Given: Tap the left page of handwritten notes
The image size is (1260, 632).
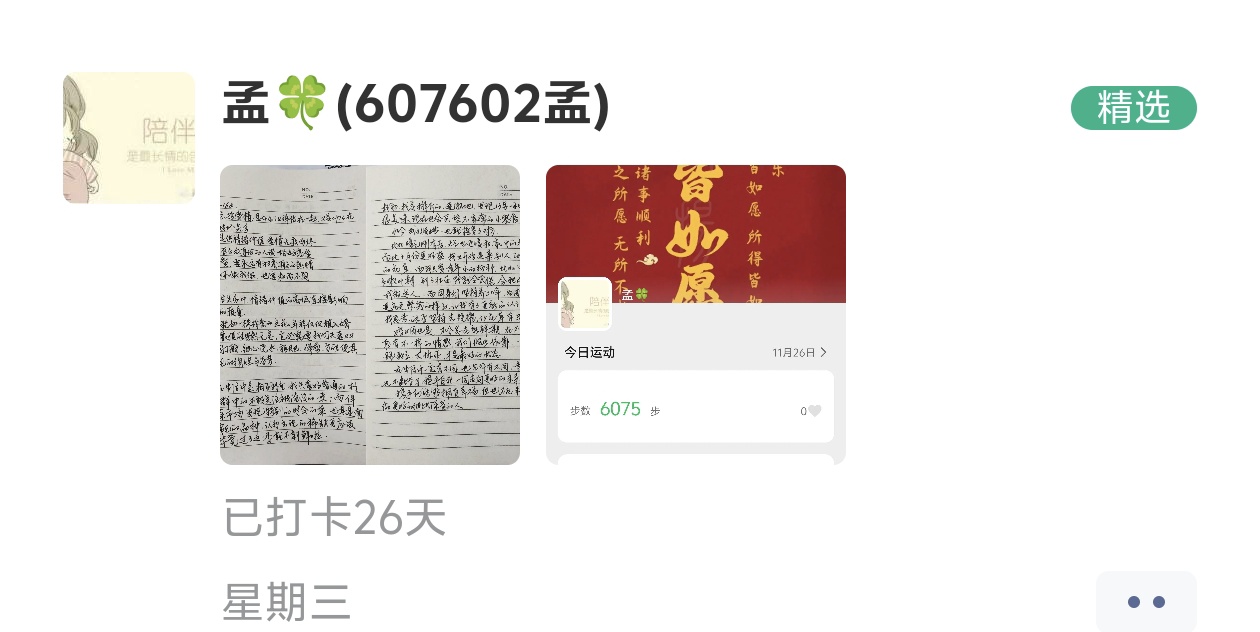Looking at the screenshot, I should [x=293, y=315].
